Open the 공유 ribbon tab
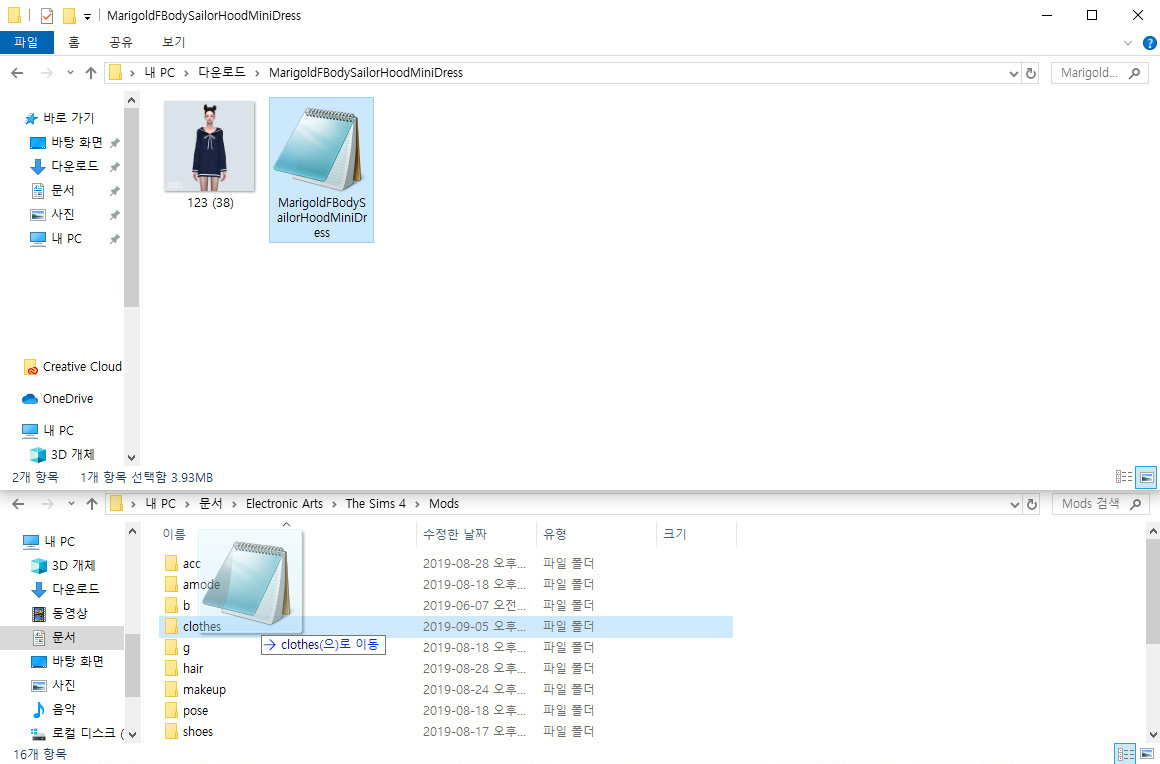The height and width of the screenshot is (764, 1160). pyautogui.click(x=121, y=43)
